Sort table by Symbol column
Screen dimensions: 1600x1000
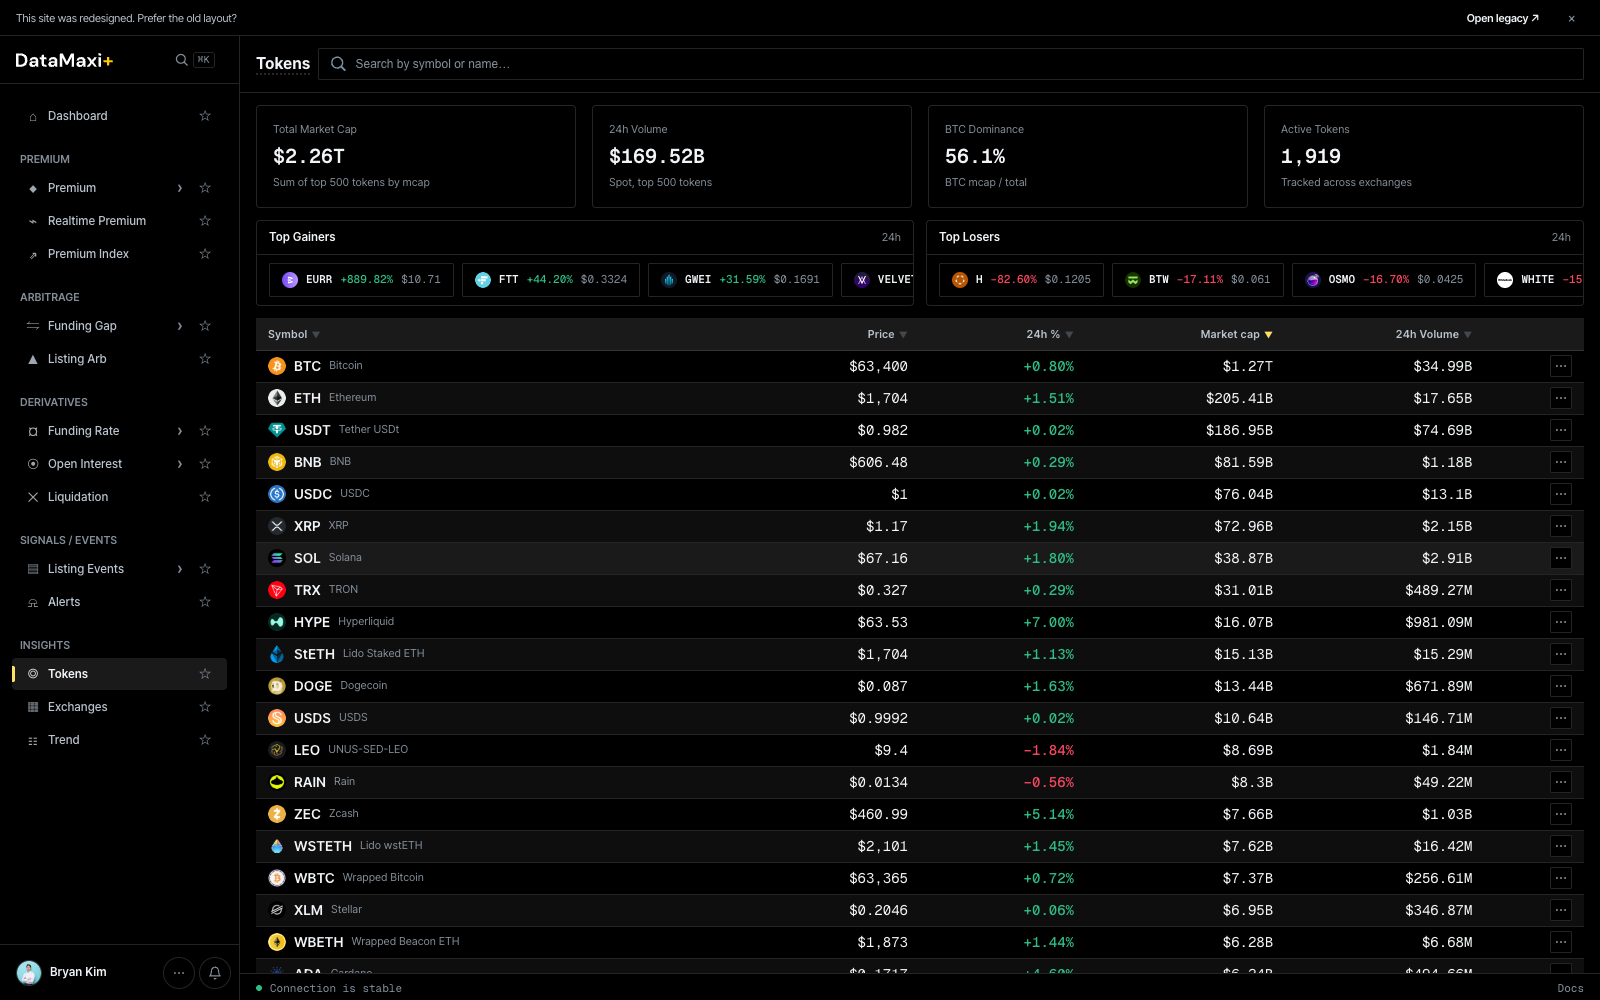click(x=294, y=334)
